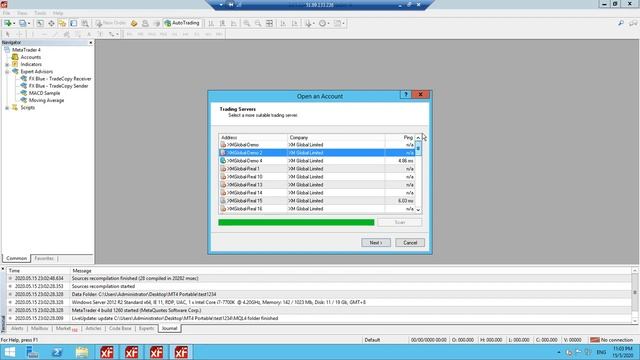
Task: Open File Explorer from the taskbar
Action: pyautogui.click(x=82, y=352)
